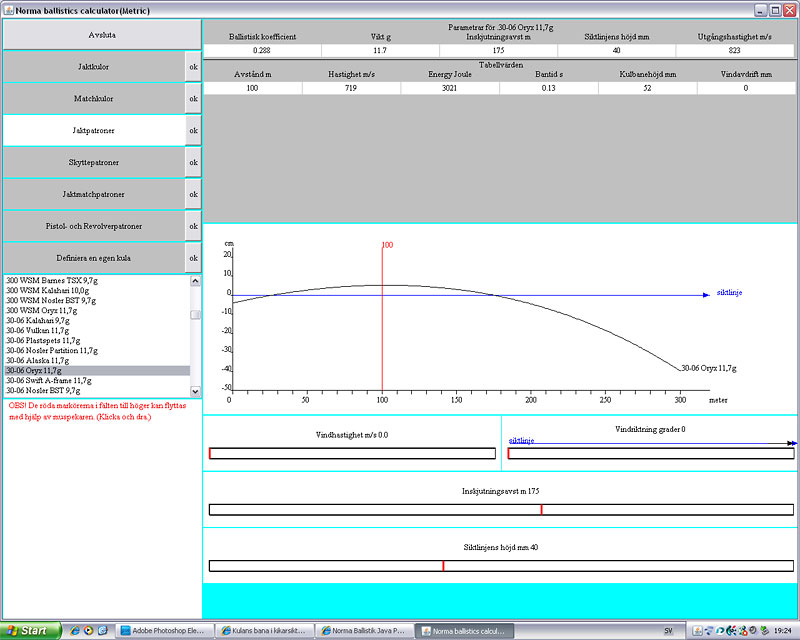Select .30-06 Vulkan 11,7g in list

[37, 330]
